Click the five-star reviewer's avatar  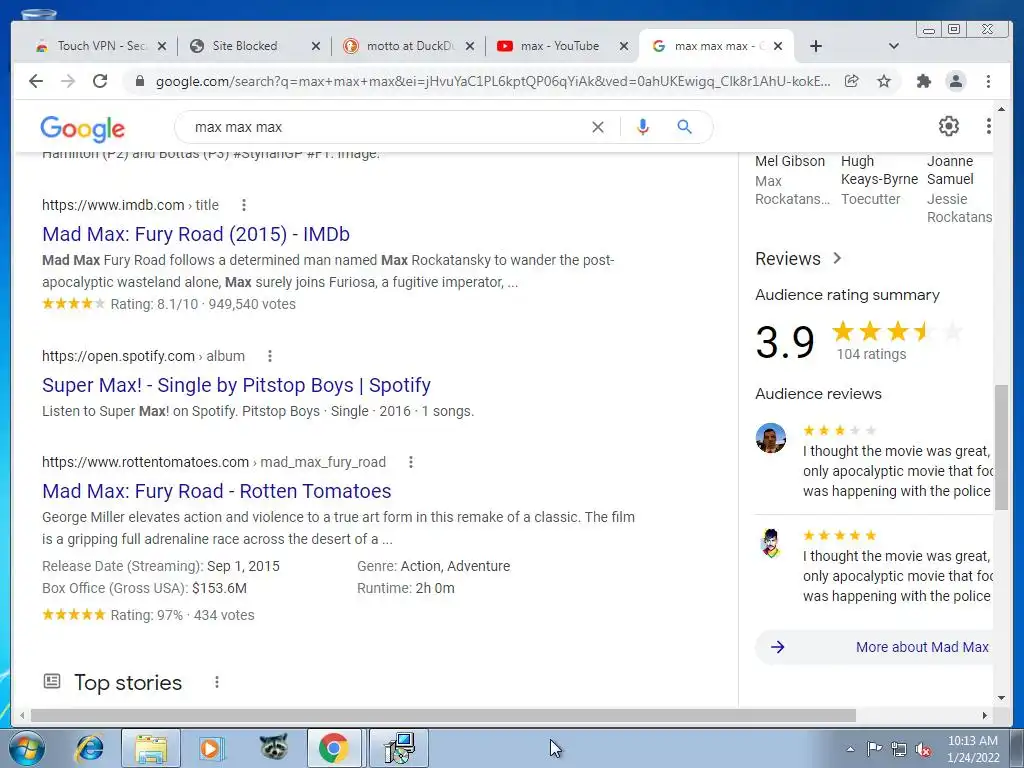coord(771,543)
